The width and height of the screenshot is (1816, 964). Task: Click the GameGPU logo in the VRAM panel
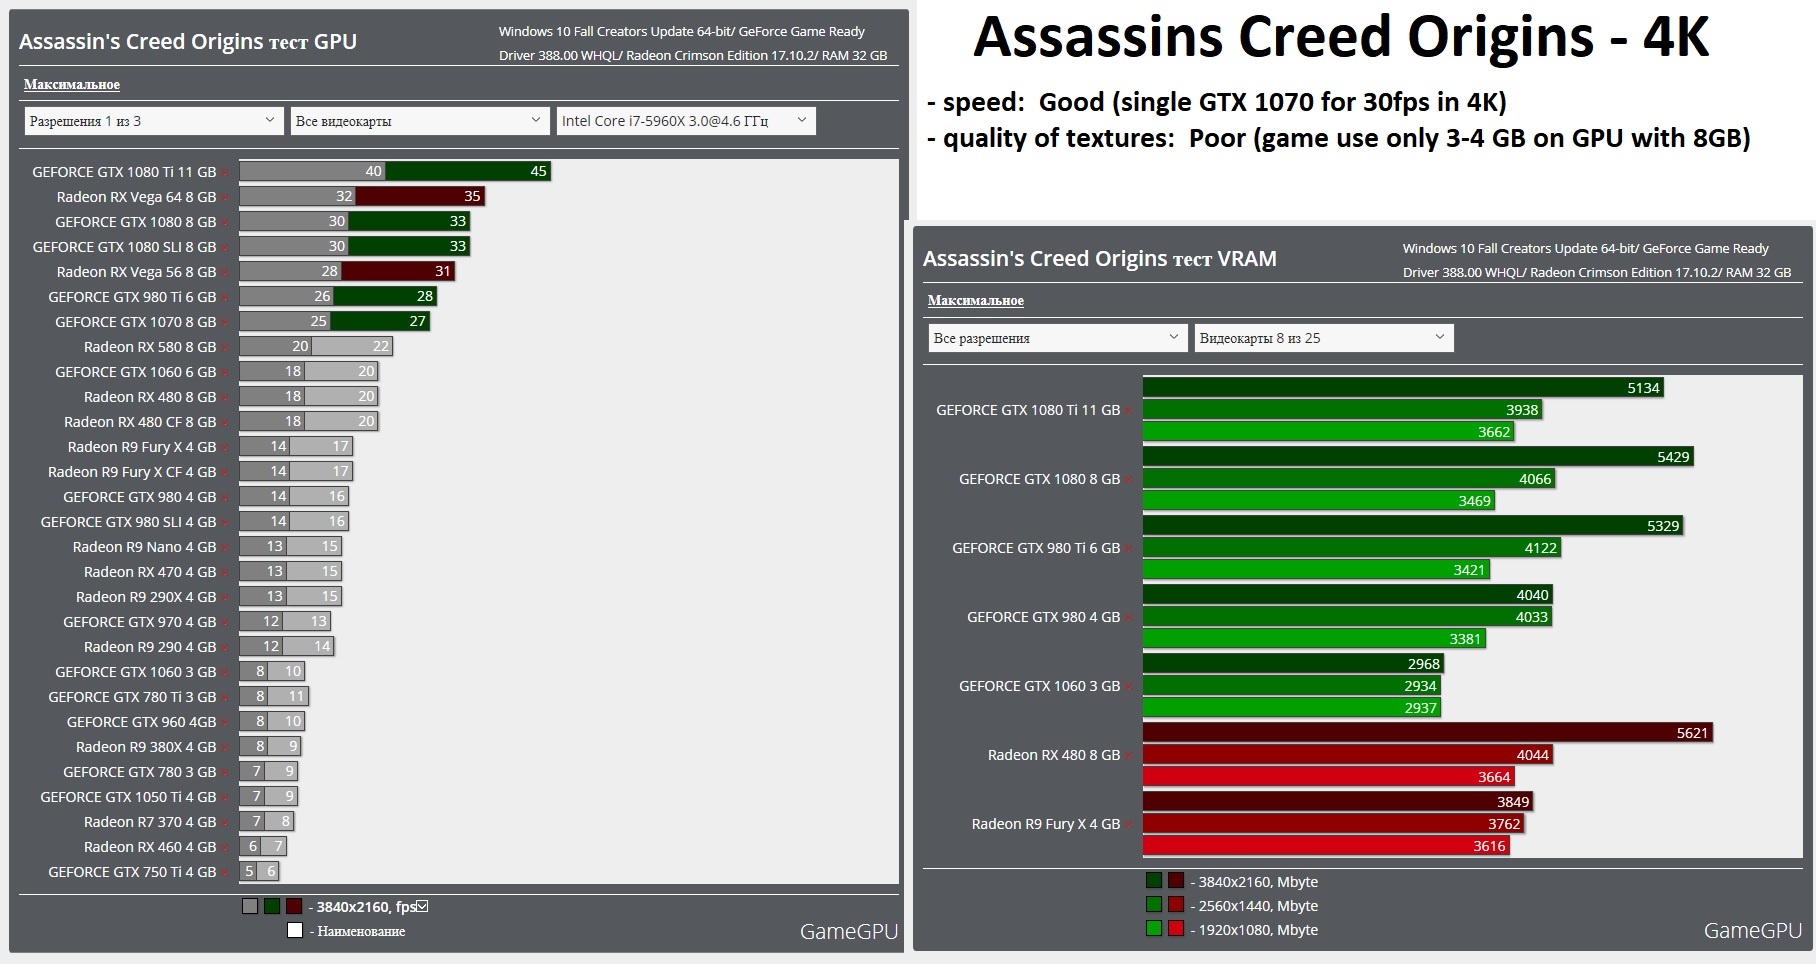(x=1752, y=931)
